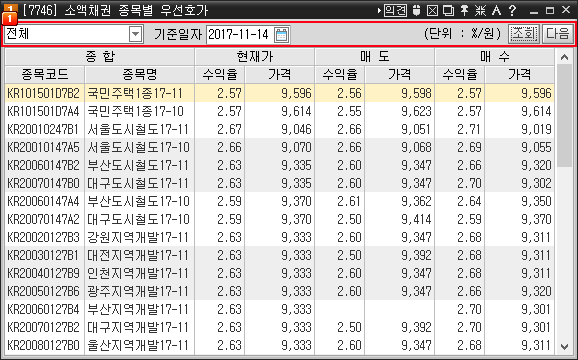
Task: Select row code KR10150107B2
Action: (x=43, y=93)
